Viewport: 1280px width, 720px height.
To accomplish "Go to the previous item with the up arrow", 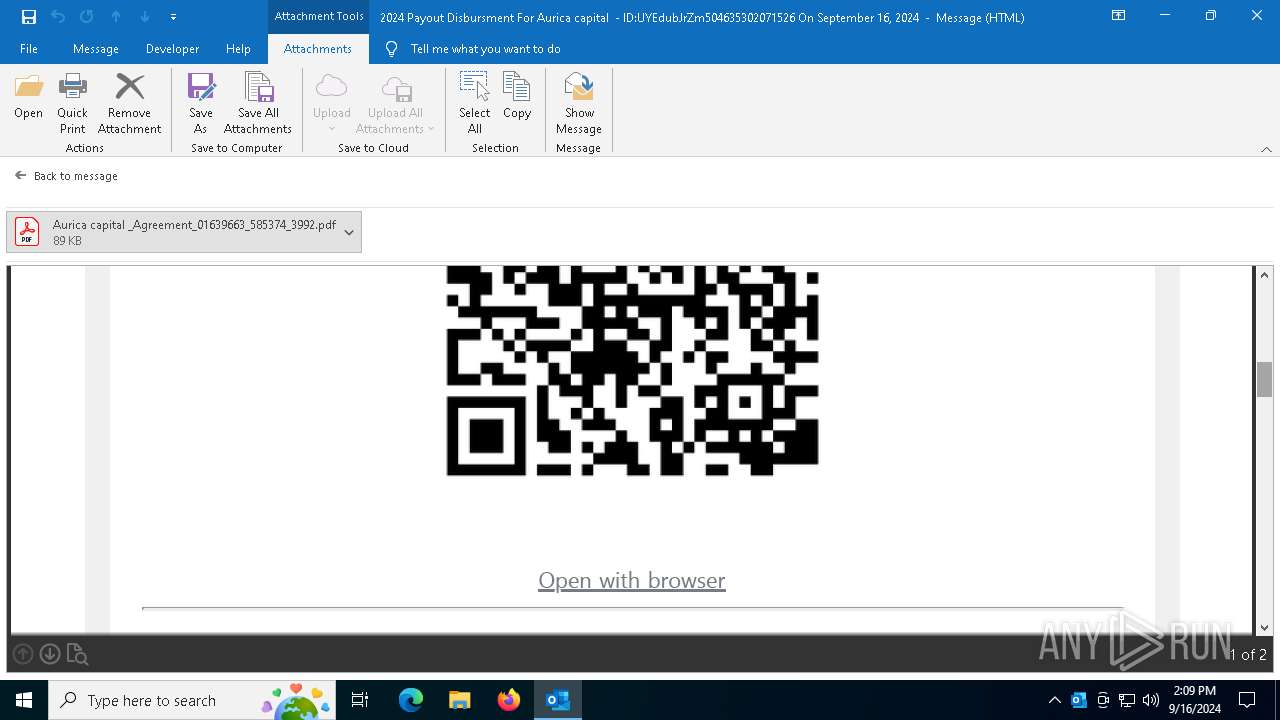I will coord(116,17).
